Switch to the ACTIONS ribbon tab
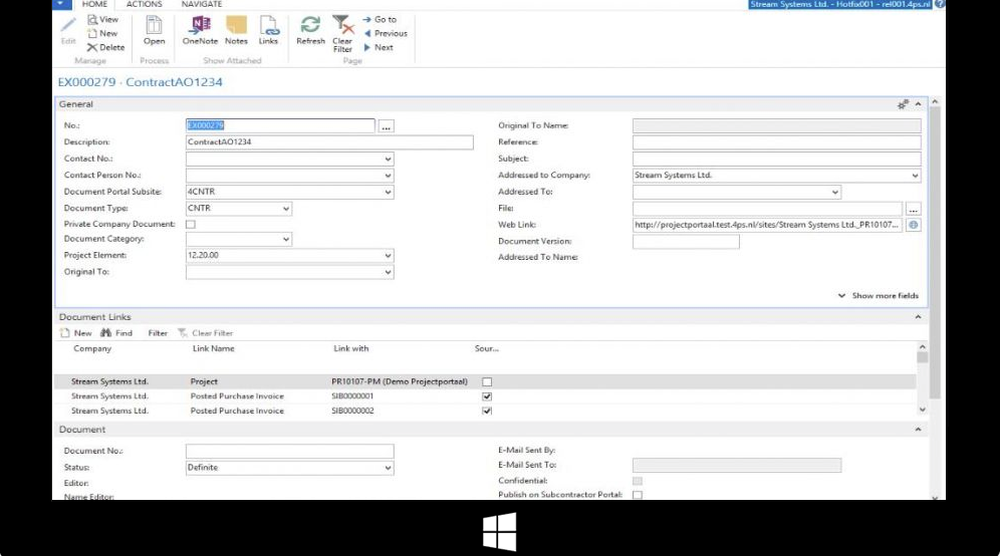1000x556 pixels. pyautogui.click(x=144, y=4)
